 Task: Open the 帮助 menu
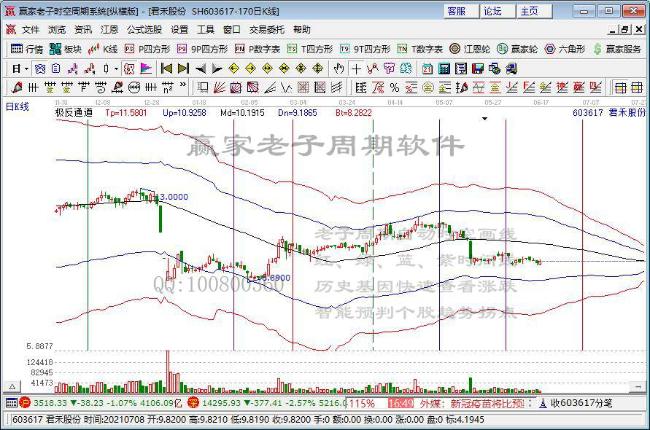click(302, 29)
